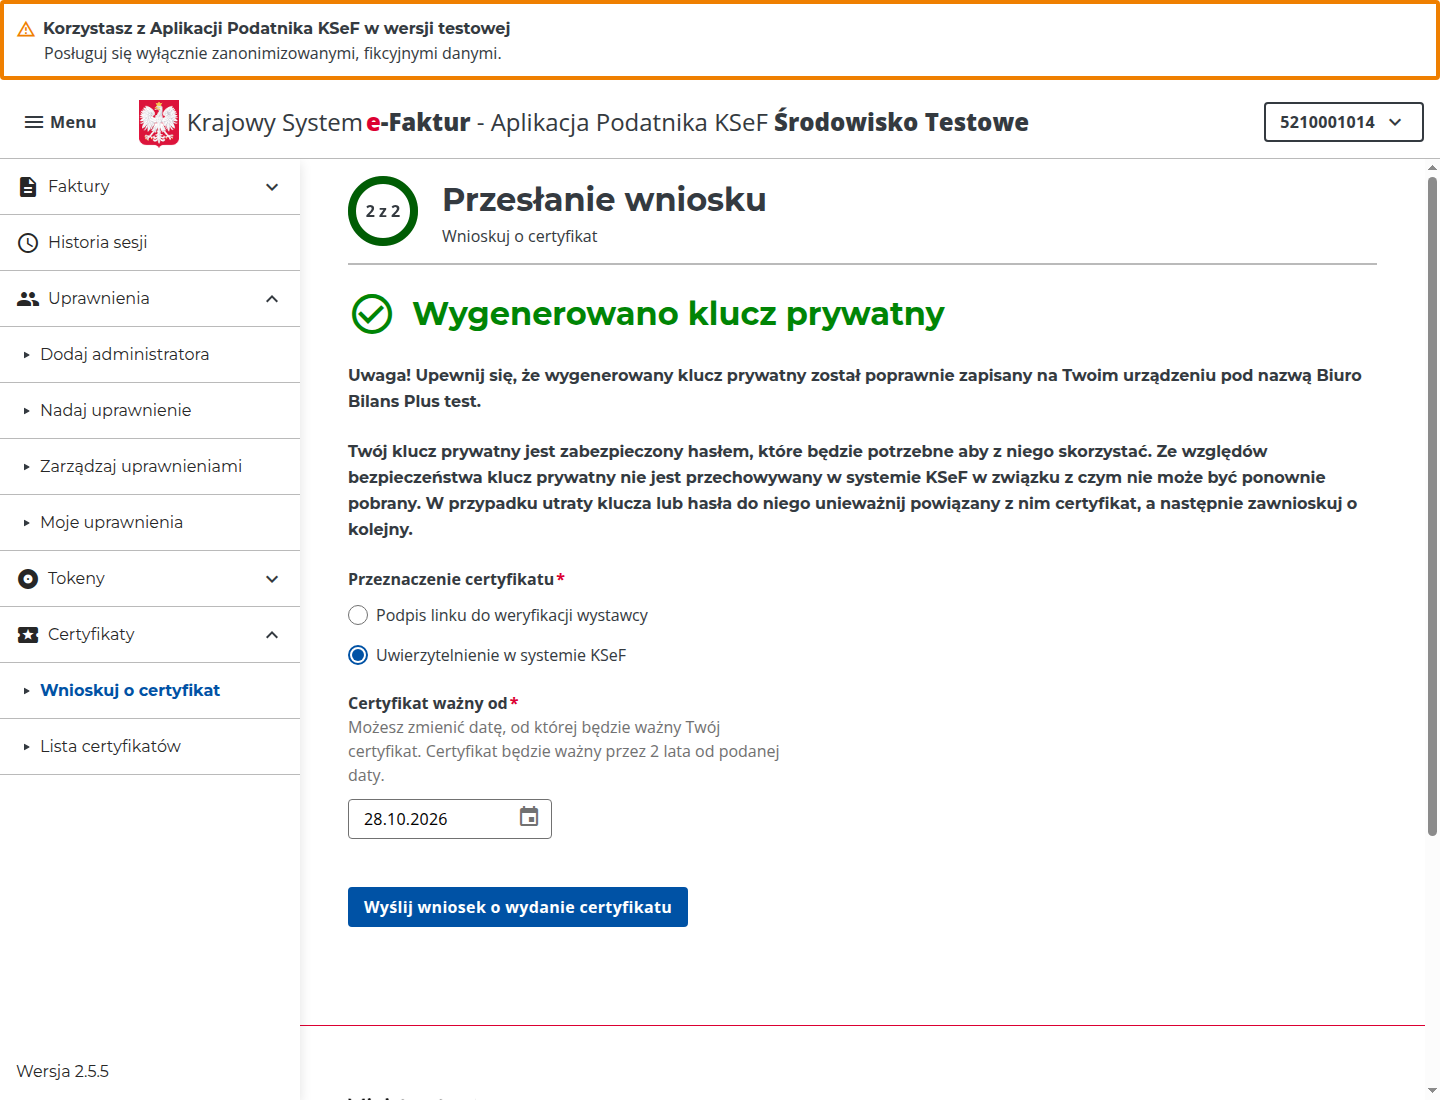Image resolution: width=1440 pixels, height=1100 pixels.
Task: Open Moje uprawnienia page
Action: pyautogui.click(x=150, y=523)
